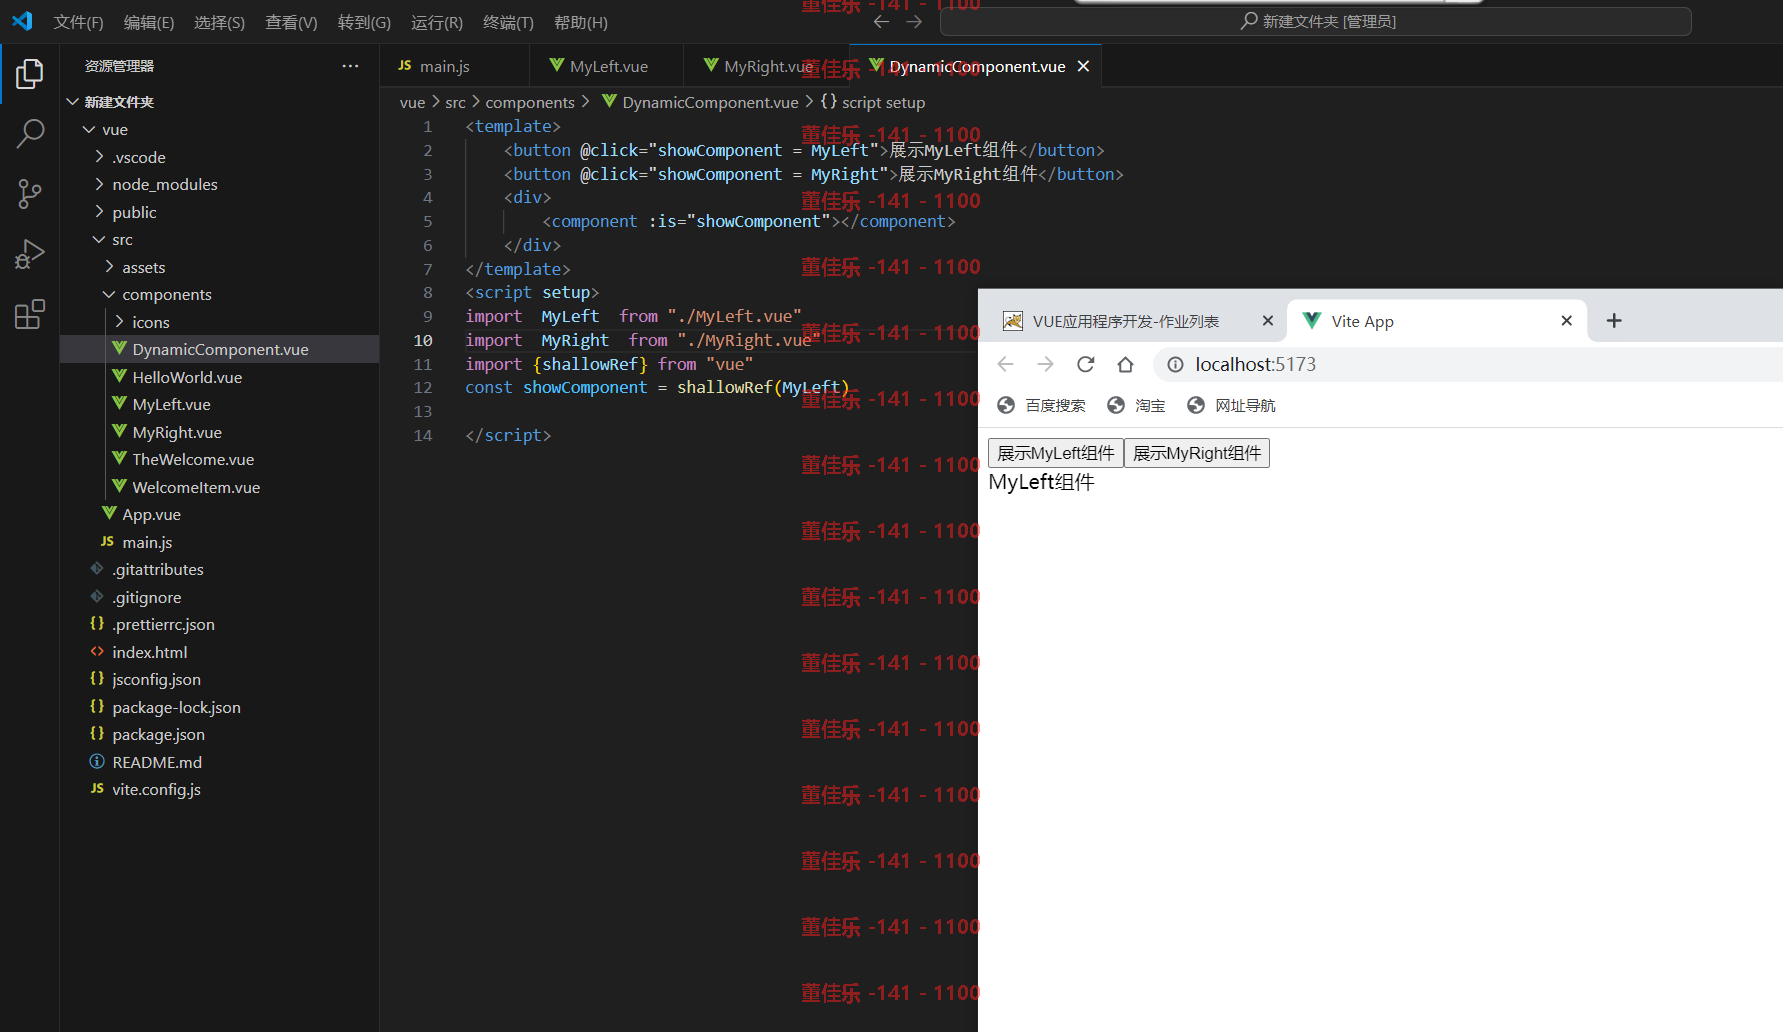
Task: Open the 网址导航 bookmark
Action: 1231,405
